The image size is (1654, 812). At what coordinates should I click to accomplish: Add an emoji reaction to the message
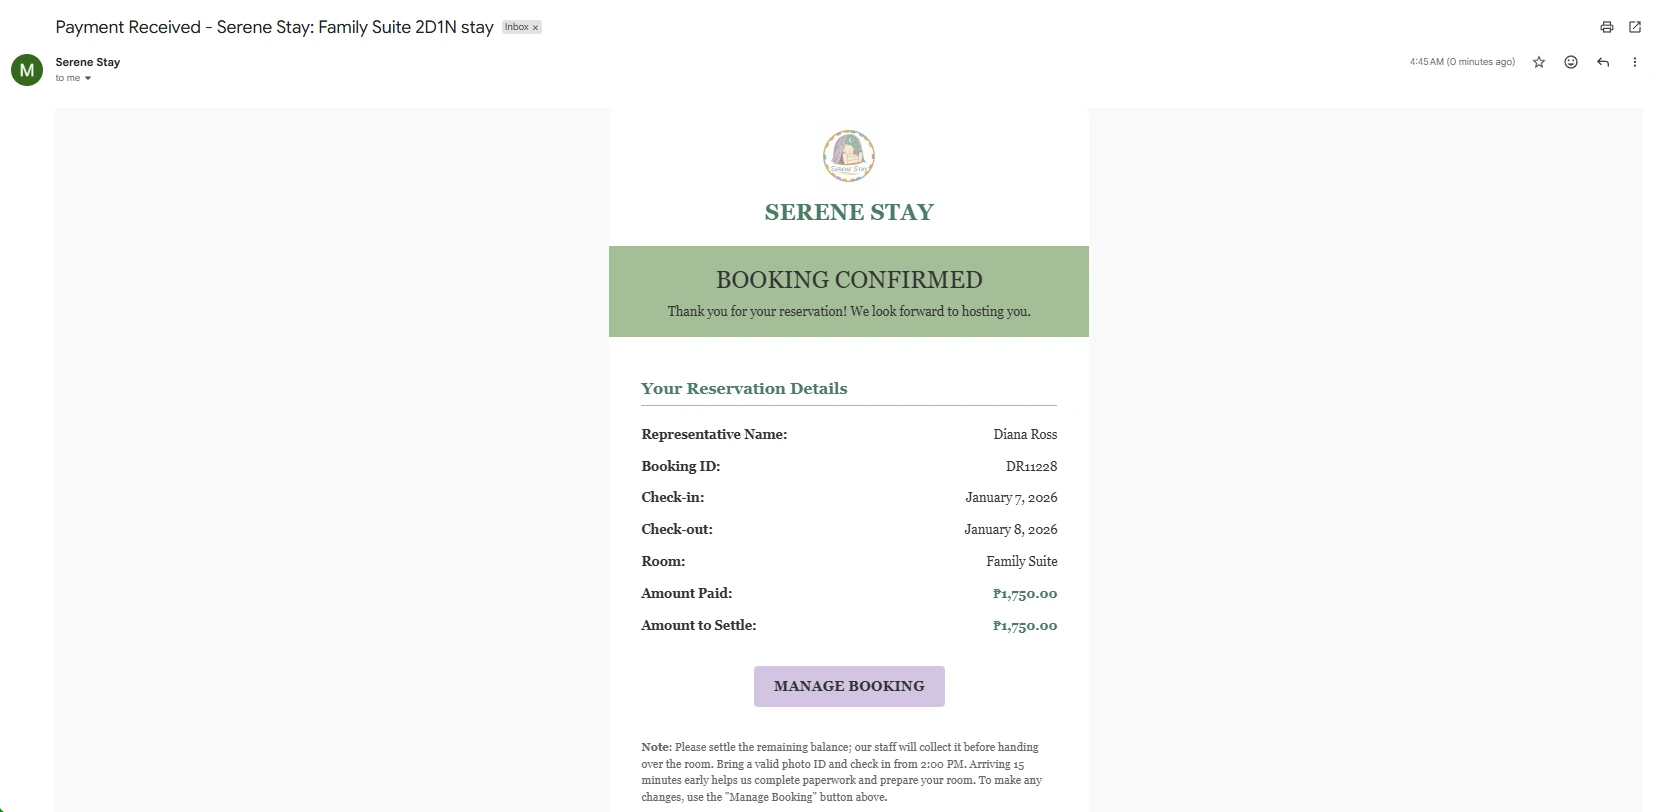click(x=1570, y=62)
